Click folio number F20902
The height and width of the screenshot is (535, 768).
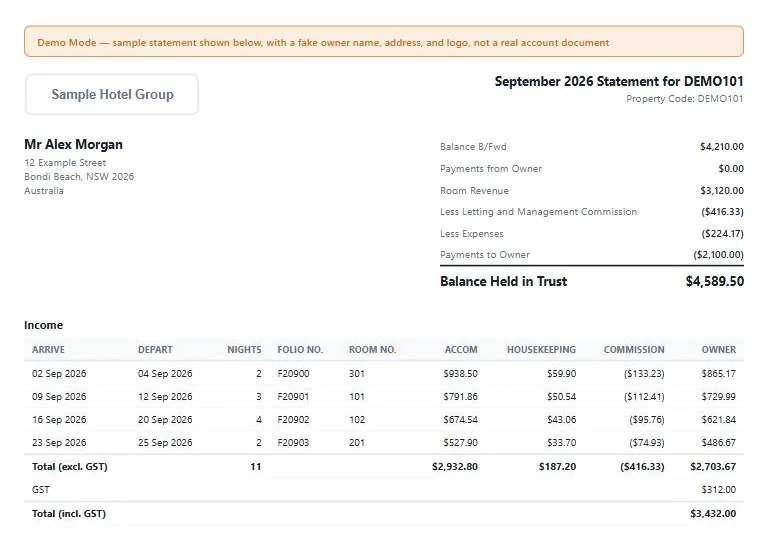293,420
